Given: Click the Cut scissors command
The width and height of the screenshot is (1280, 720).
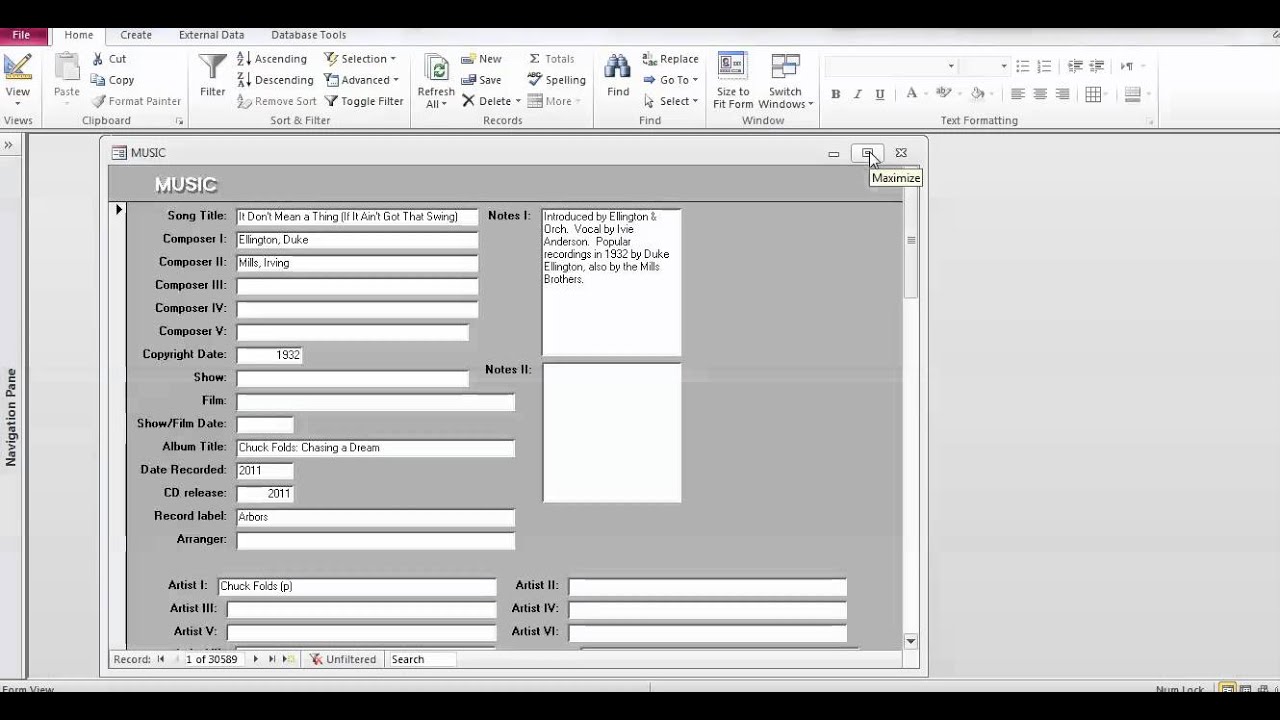Looking at the screenshot, I should click(x=109, y=59).
